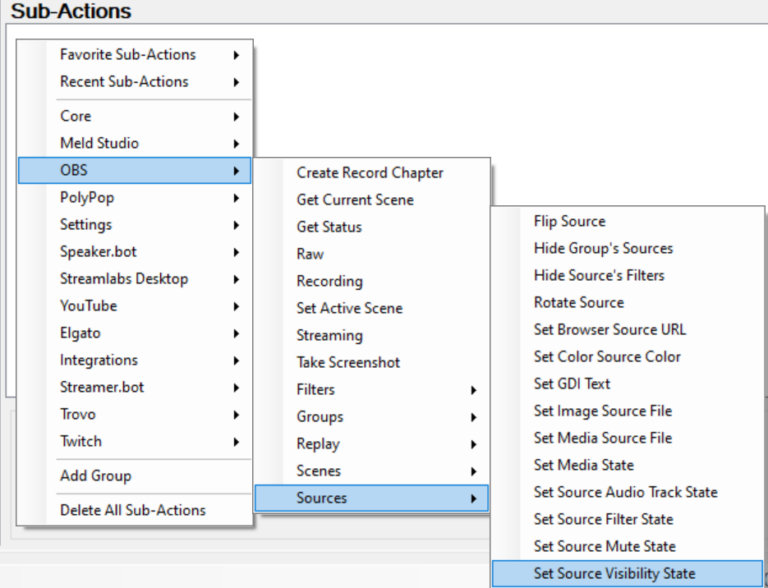Open the Twitch submenu
768x588 pixels.
[x=81, y=441]
